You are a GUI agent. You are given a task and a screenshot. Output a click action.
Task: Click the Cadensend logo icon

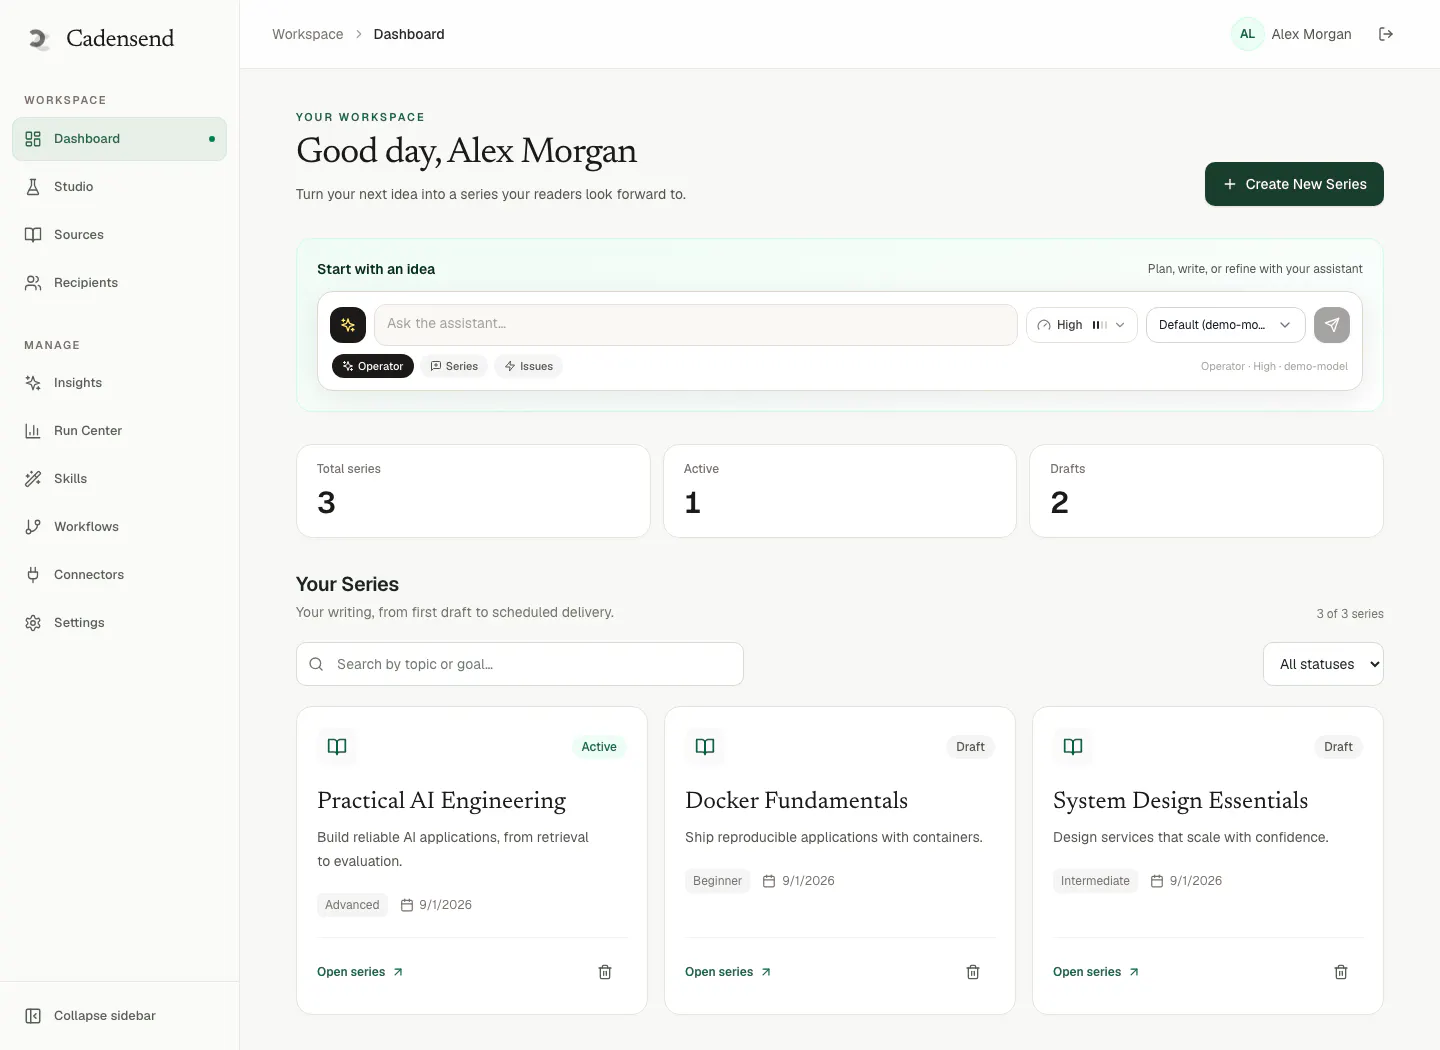[x=39, y=39]
